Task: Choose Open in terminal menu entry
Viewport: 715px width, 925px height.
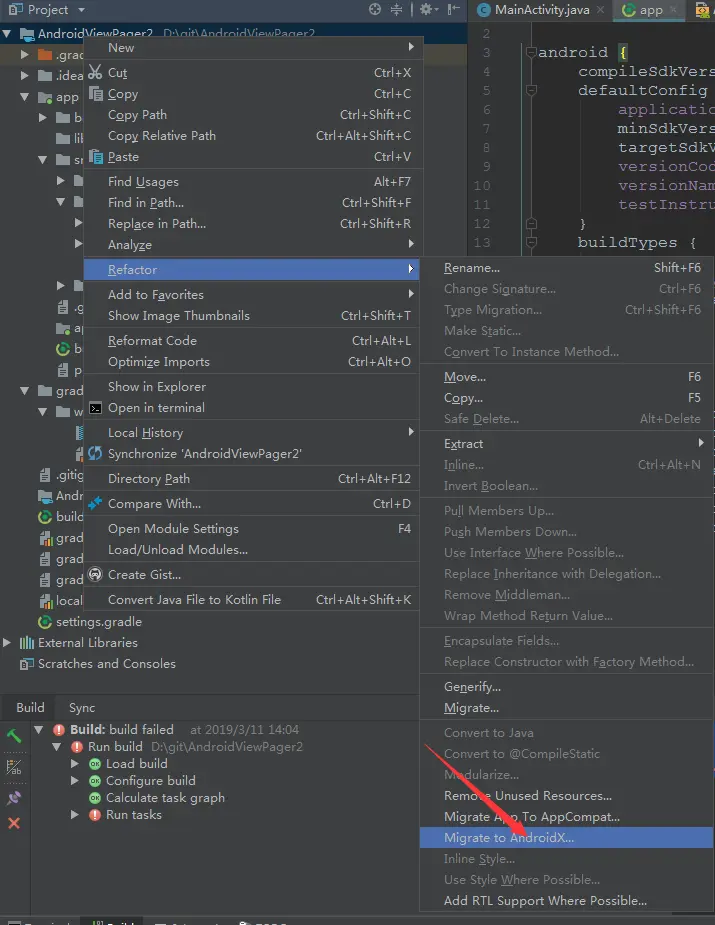Action: coord(252,408)
